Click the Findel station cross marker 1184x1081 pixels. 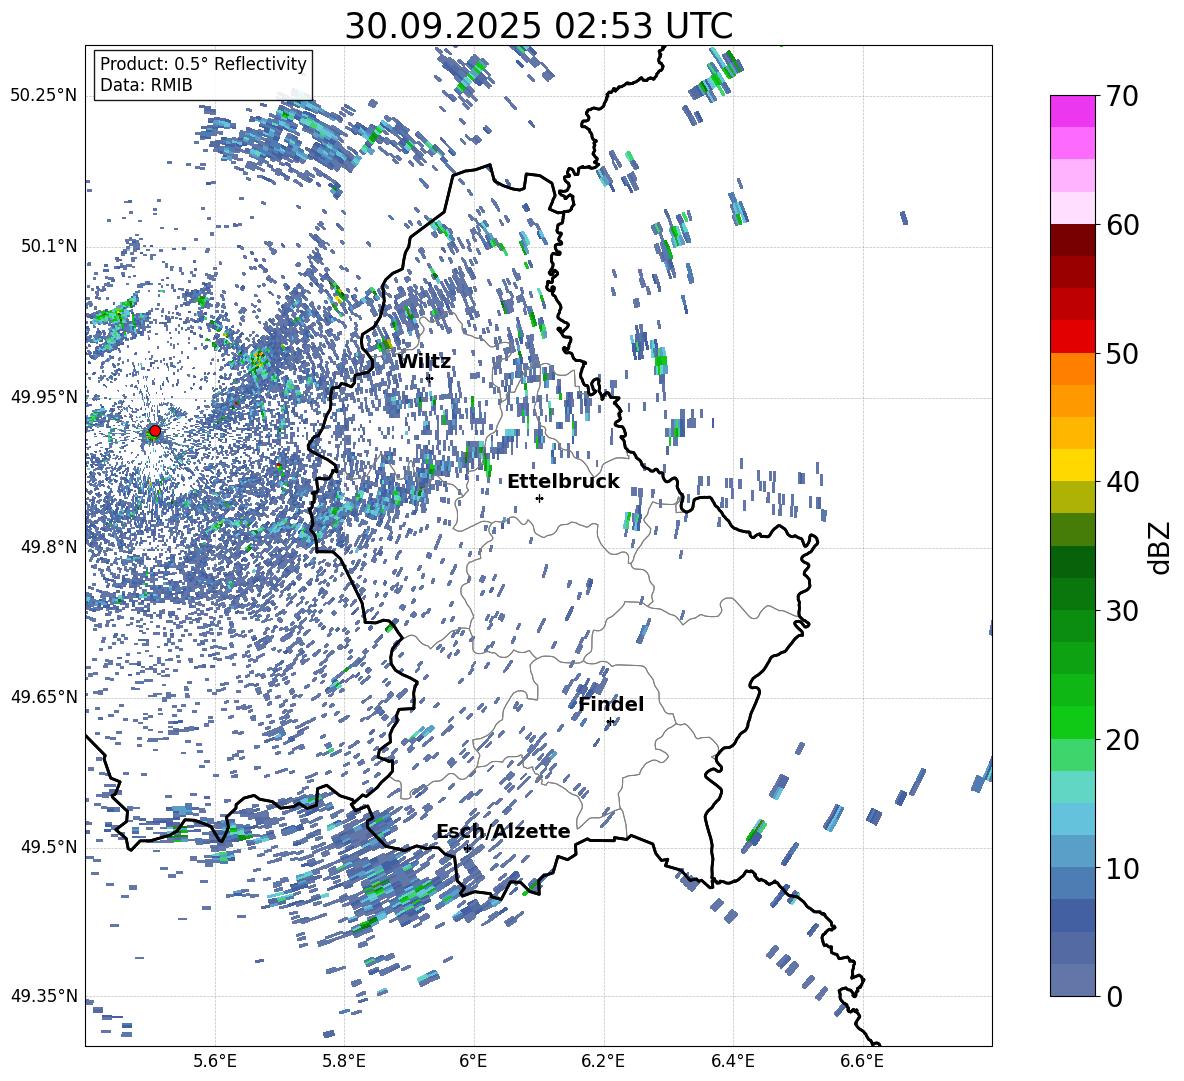[x=610, y=722]
